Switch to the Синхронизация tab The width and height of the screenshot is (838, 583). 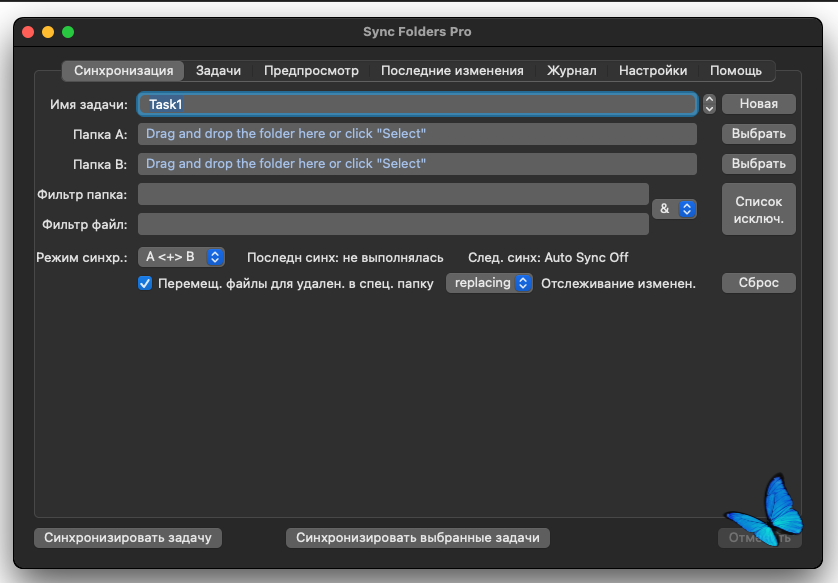coord(123,71)
